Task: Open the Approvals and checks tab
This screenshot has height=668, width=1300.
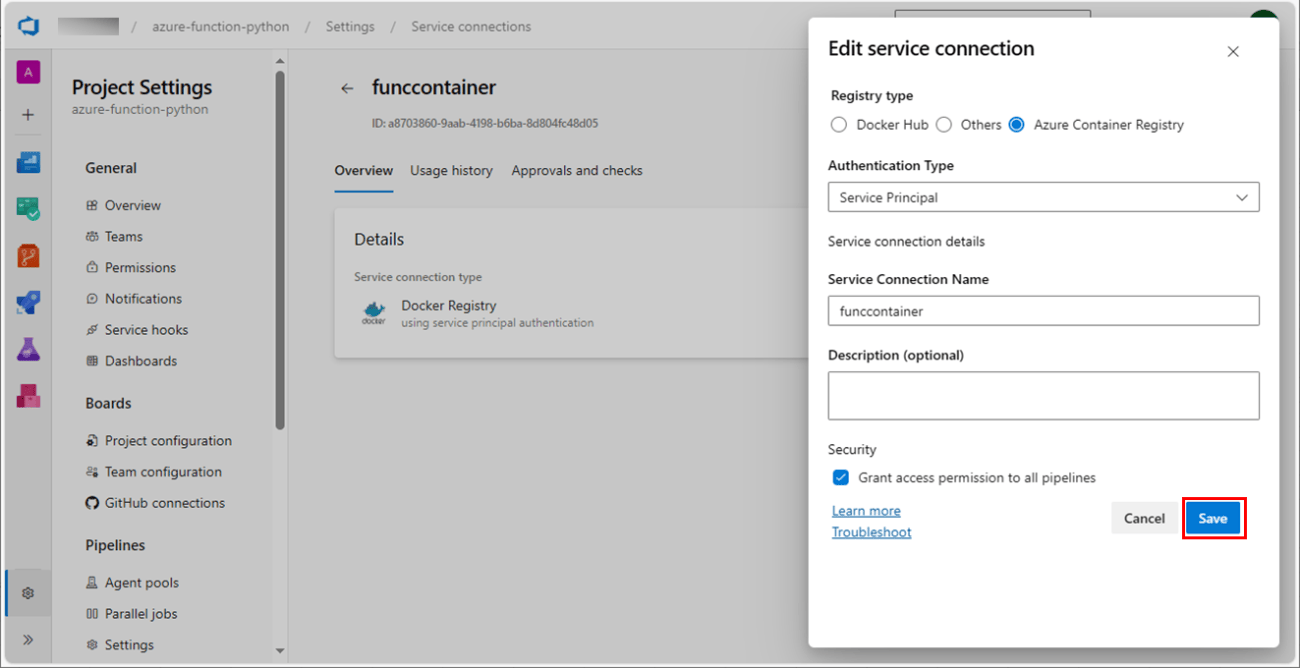Action: (577, 171)
